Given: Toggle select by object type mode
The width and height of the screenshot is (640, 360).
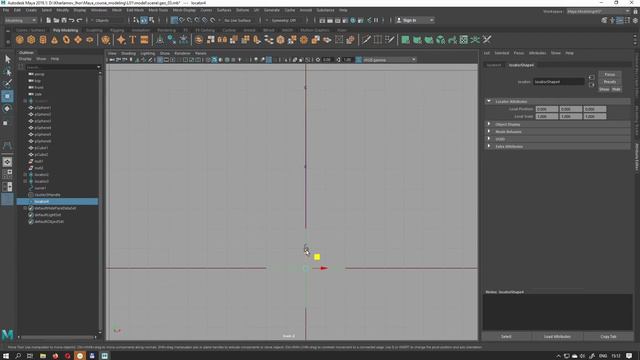Looking at the screenshot, I should [144, 20].
